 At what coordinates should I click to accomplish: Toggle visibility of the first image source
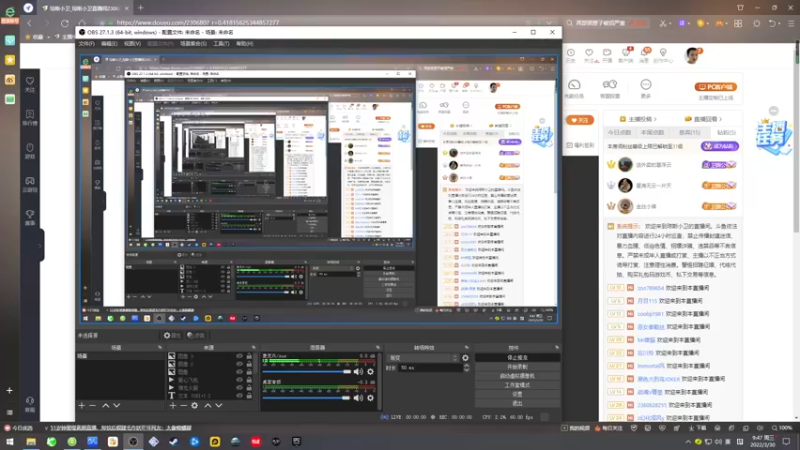(239, 356)
